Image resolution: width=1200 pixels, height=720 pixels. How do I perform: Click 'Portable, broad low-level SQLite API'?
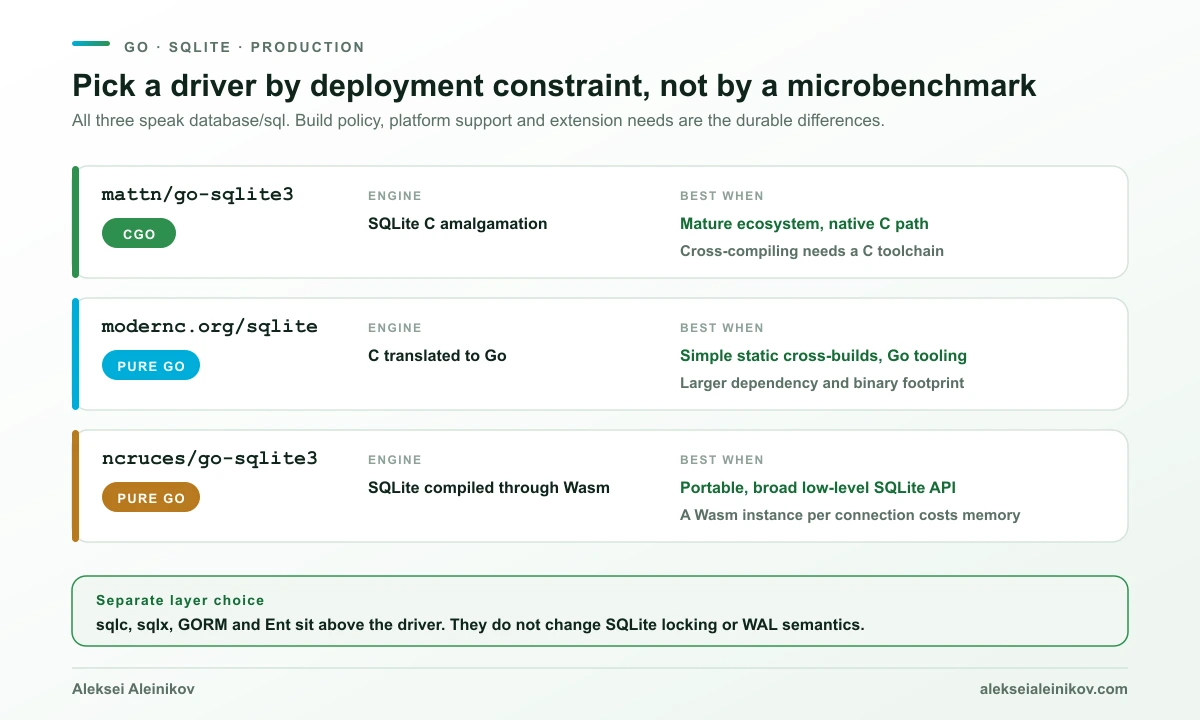[x=819, y=488]
